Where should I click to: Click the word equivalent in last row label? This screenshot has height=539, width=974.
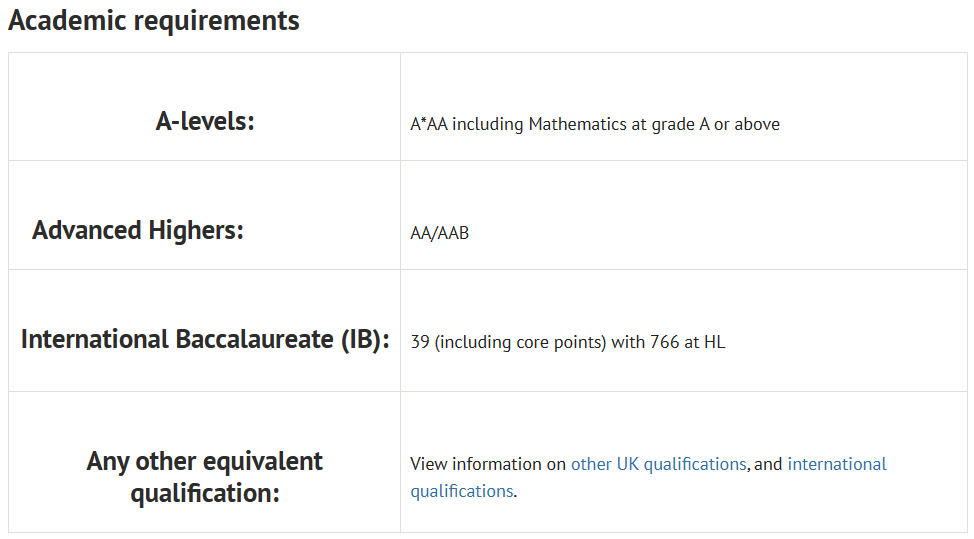click(263, 462)
